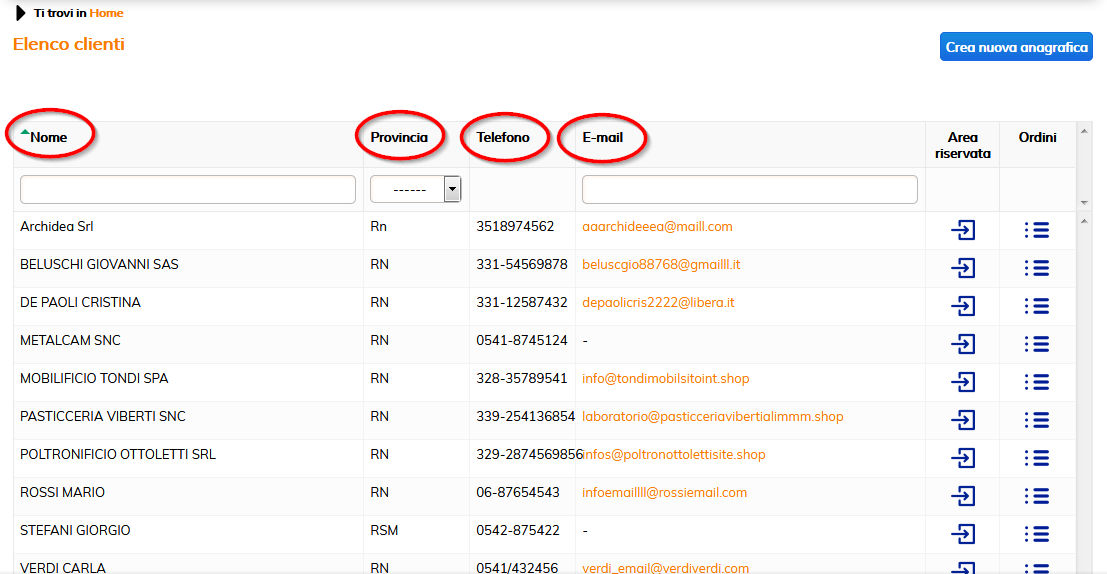The image size is (1107, 574).
Task: Sort the table by Nome column
Action: click(49, 137)
